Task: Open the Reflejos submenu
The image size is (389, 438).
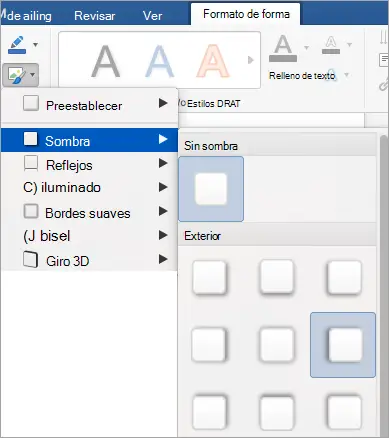Action: tap(90, 165)
